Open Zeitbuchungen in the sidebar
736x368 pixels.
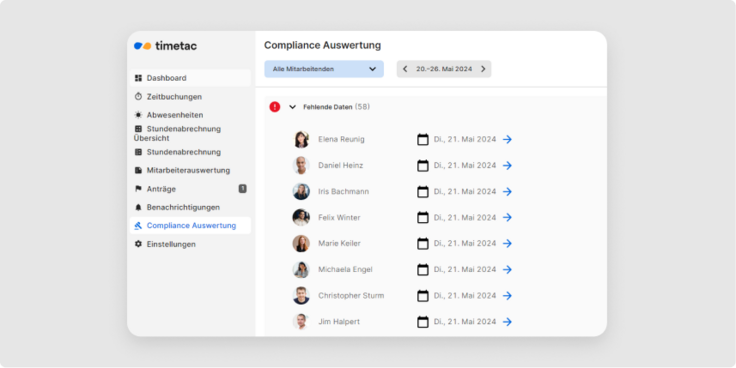[190, 97]
